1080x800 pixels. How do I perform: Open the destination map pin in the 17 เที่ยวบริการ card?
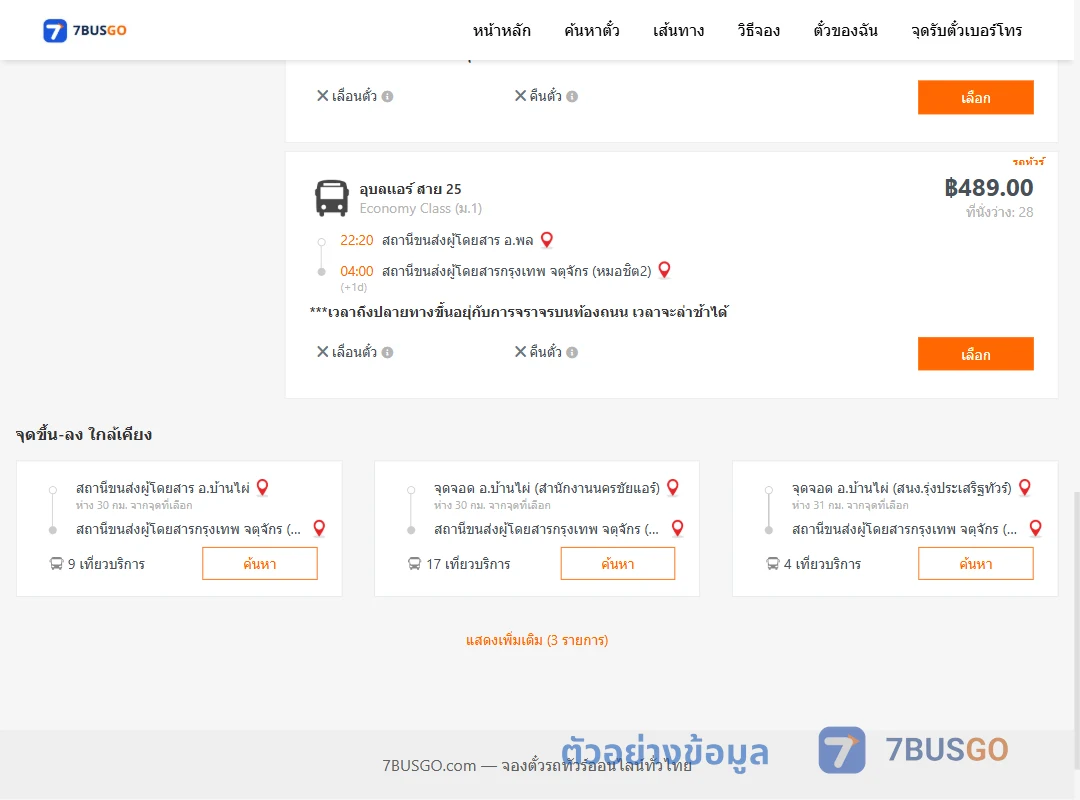[x=678, y=529]
